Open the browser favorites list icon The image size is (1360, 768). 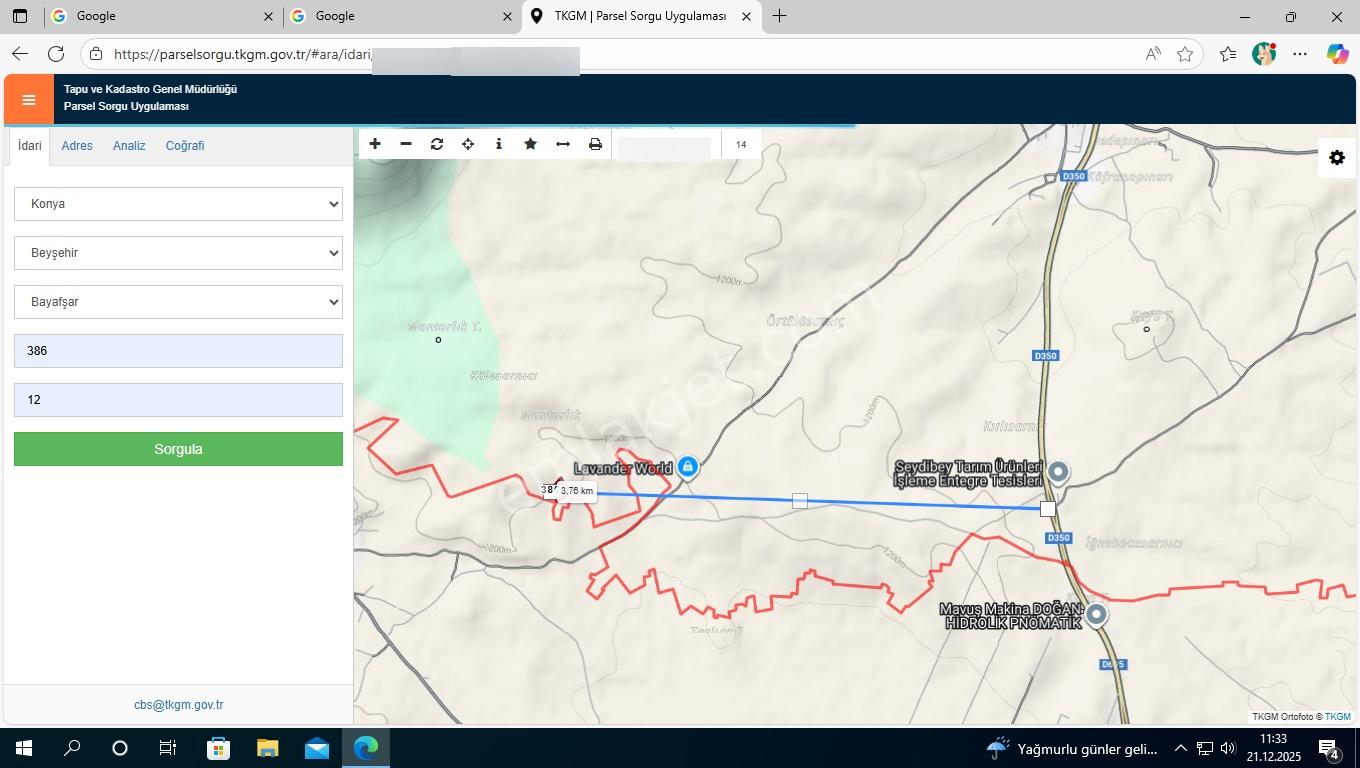coord(1228,54)
